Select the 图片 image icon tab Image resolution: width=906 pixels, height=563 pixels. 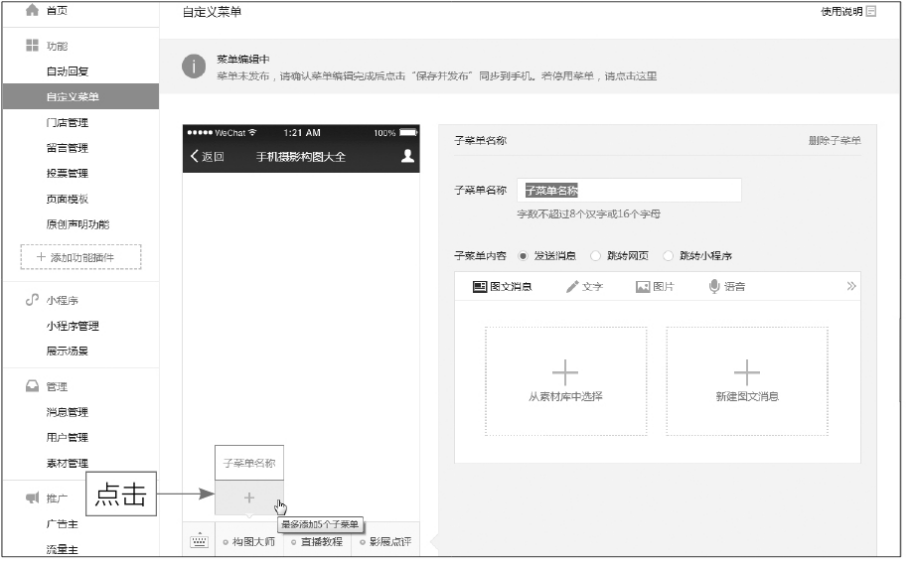click(644, 287)
